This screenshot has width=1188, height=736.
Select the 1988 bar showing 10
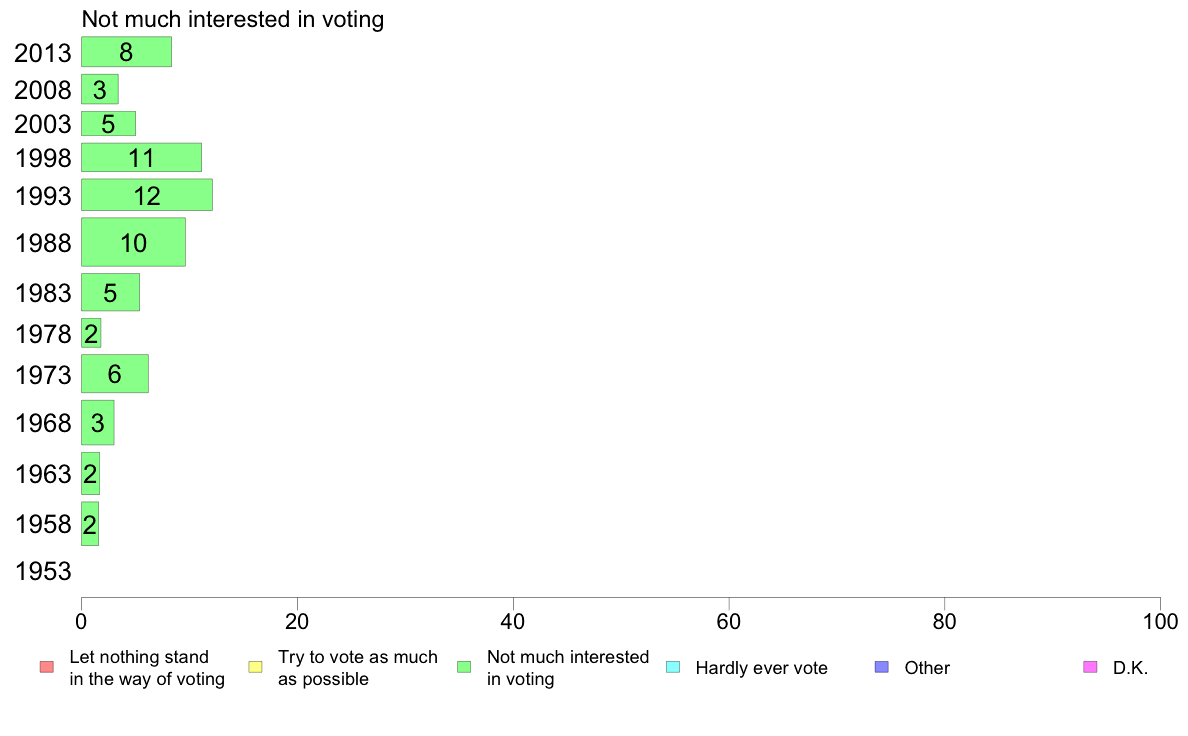click(x=133, y=243)
